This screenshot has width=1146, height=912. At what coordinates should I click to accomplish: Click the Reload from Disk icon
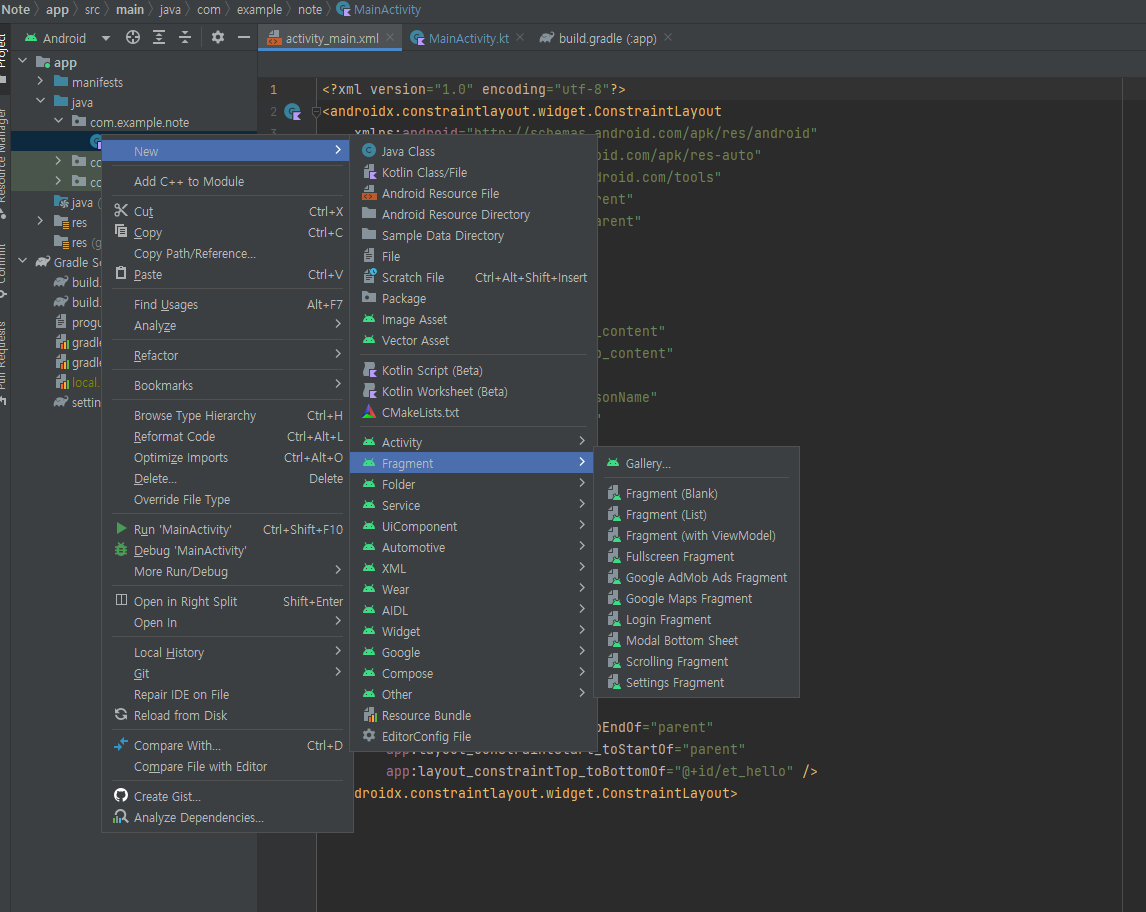pos(121,715)
